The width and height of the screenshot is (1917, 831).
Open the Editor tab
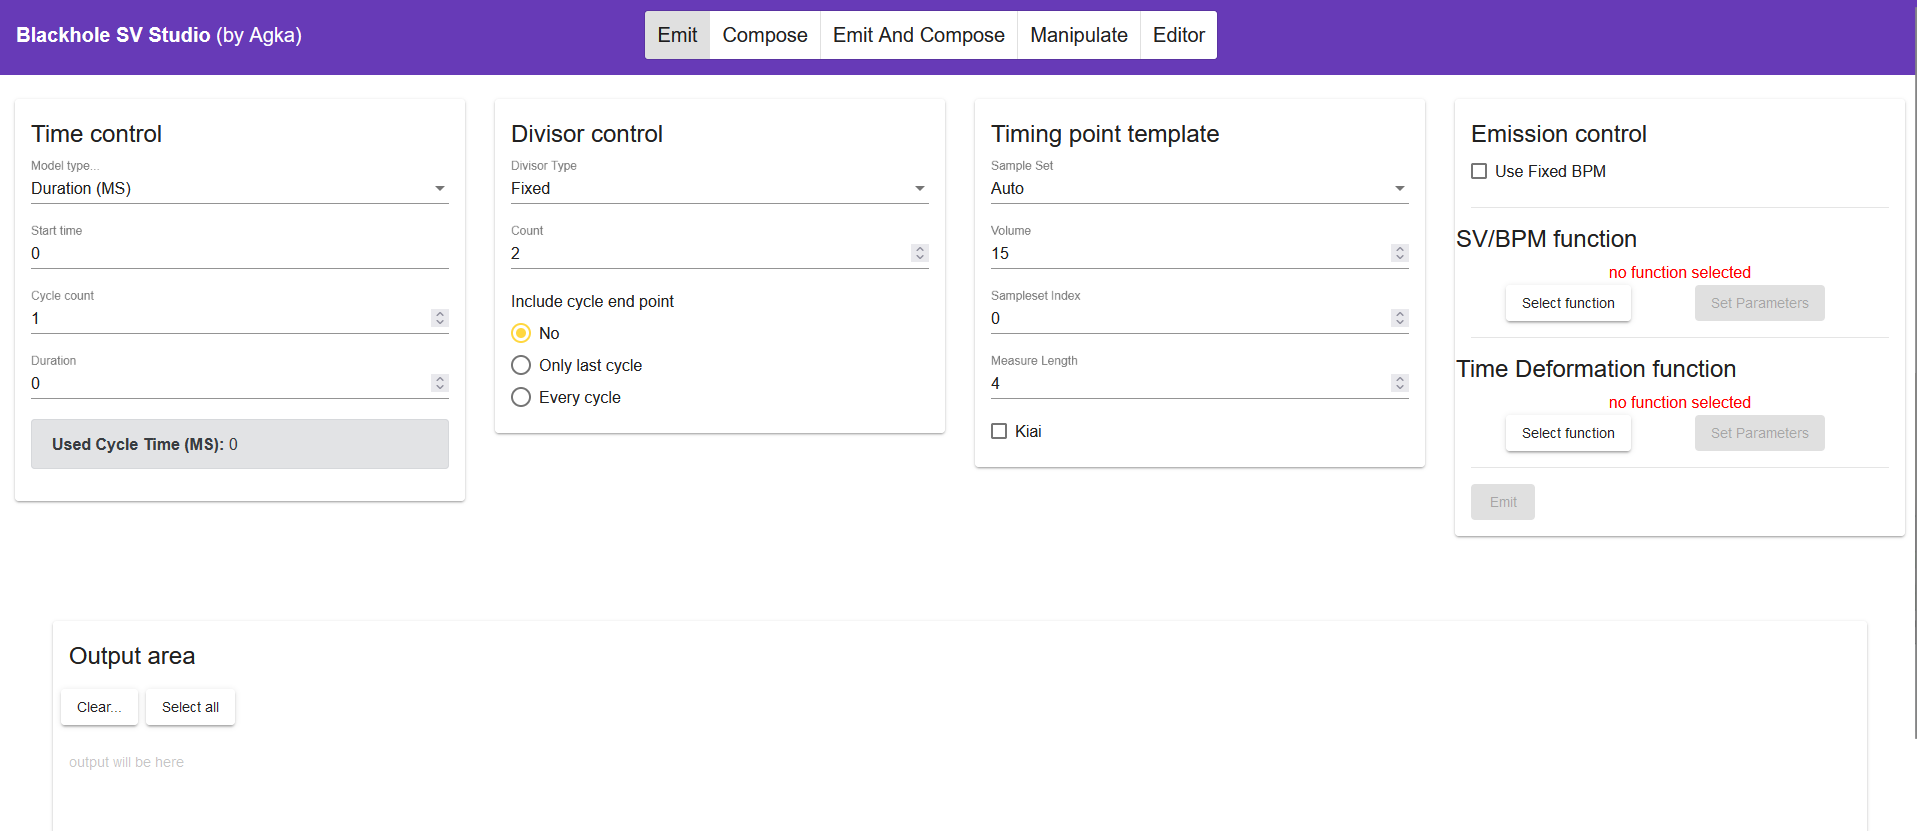(x=1178, y=35)
